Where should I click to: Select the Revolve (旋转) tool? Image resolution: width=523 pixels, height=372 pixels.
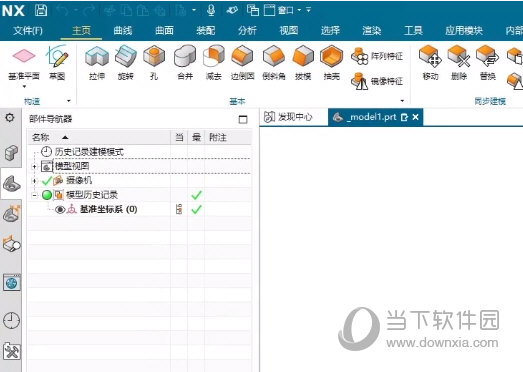pos(126,62)
